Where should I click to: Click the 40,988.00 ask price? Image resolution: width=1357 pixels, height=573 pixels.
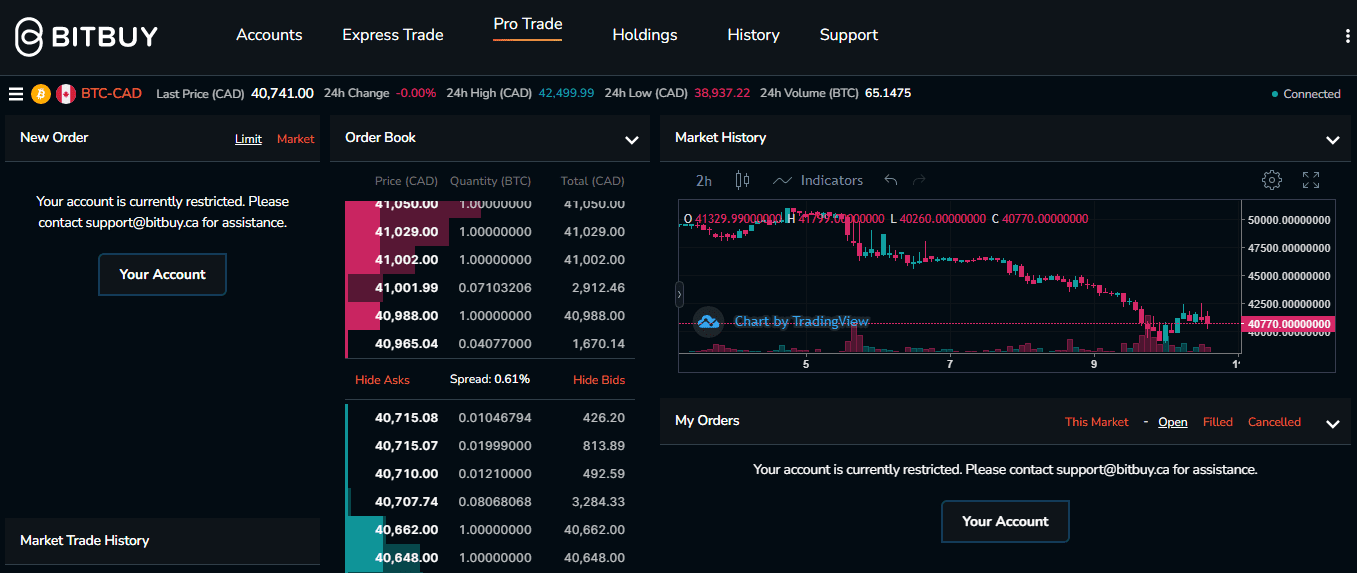[x=406, y=315]
